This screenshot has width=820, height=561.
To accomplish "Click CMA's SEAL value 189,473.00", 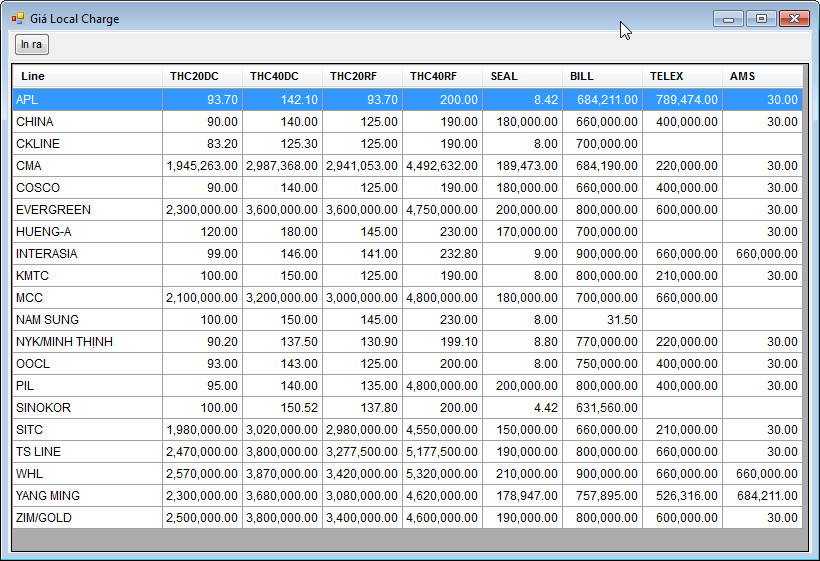I will tap(522, 166).
